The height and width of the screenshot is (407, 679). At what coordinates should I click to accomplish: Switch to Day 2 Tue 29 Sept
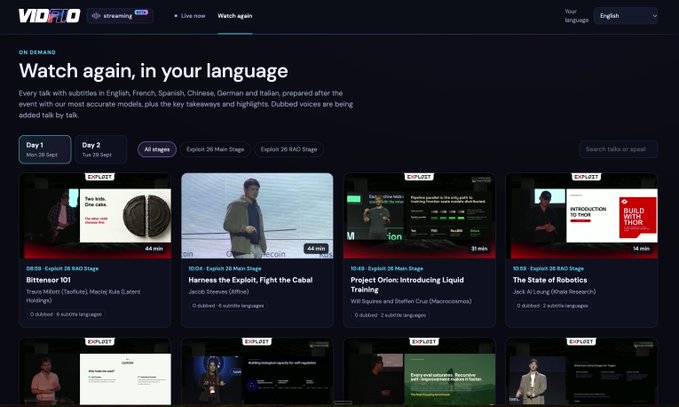coord(101,149)
